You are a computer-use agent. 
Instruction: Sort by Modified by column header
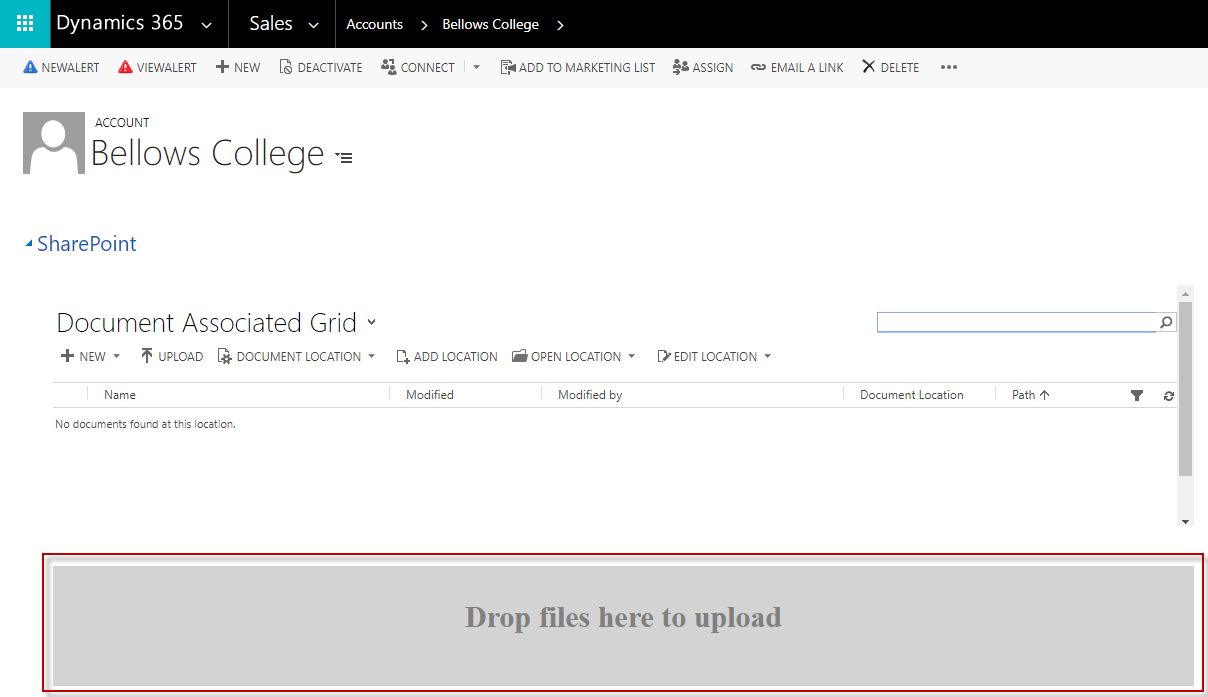point(590,395)
